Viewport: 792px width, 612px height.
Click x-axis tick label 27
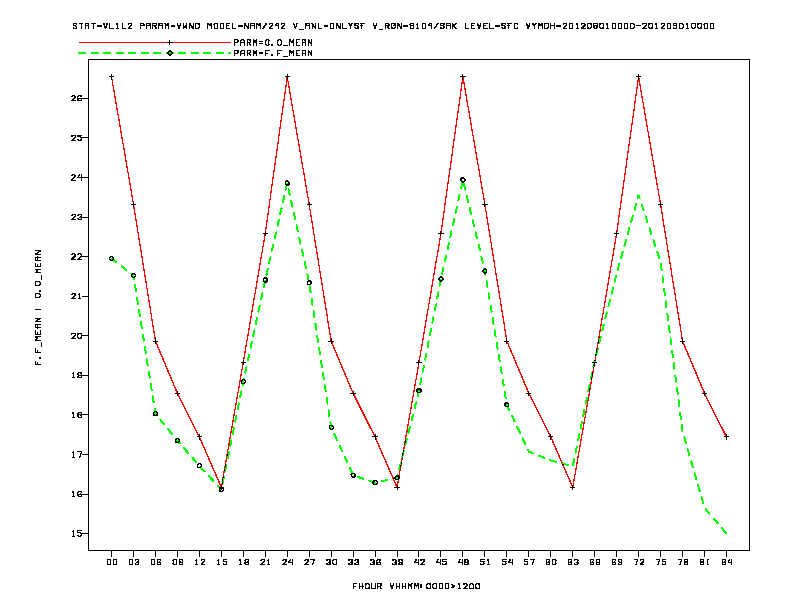tap(309, 562)
